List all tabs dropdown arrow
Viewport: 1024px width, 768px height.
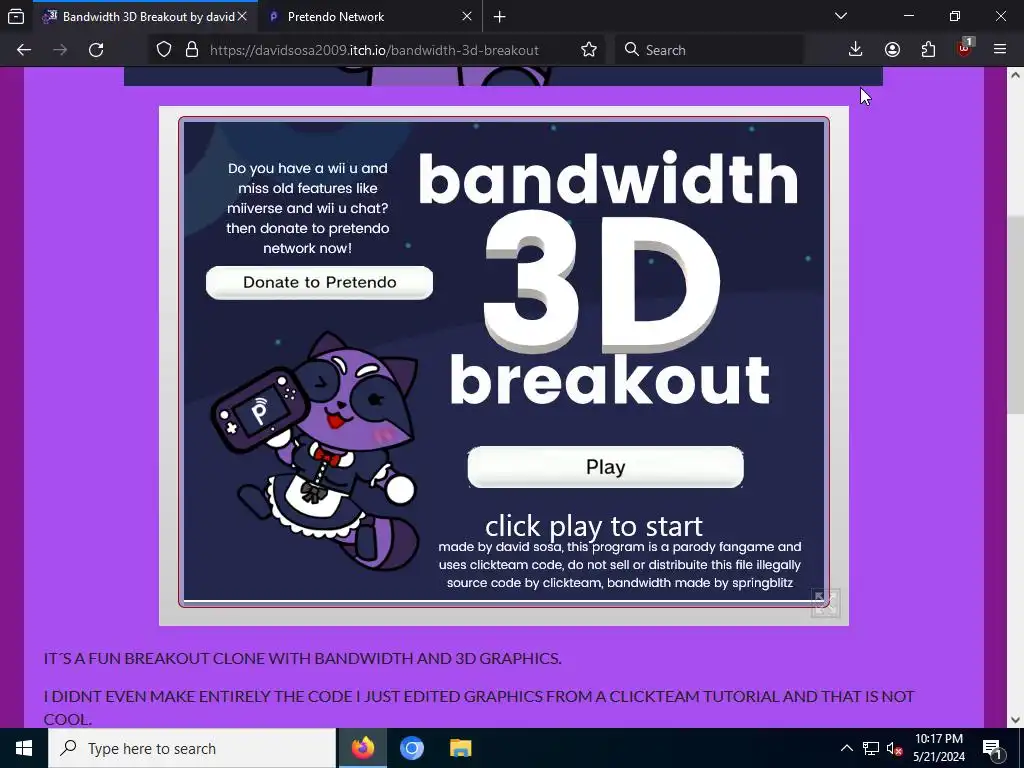coord(841,16)
